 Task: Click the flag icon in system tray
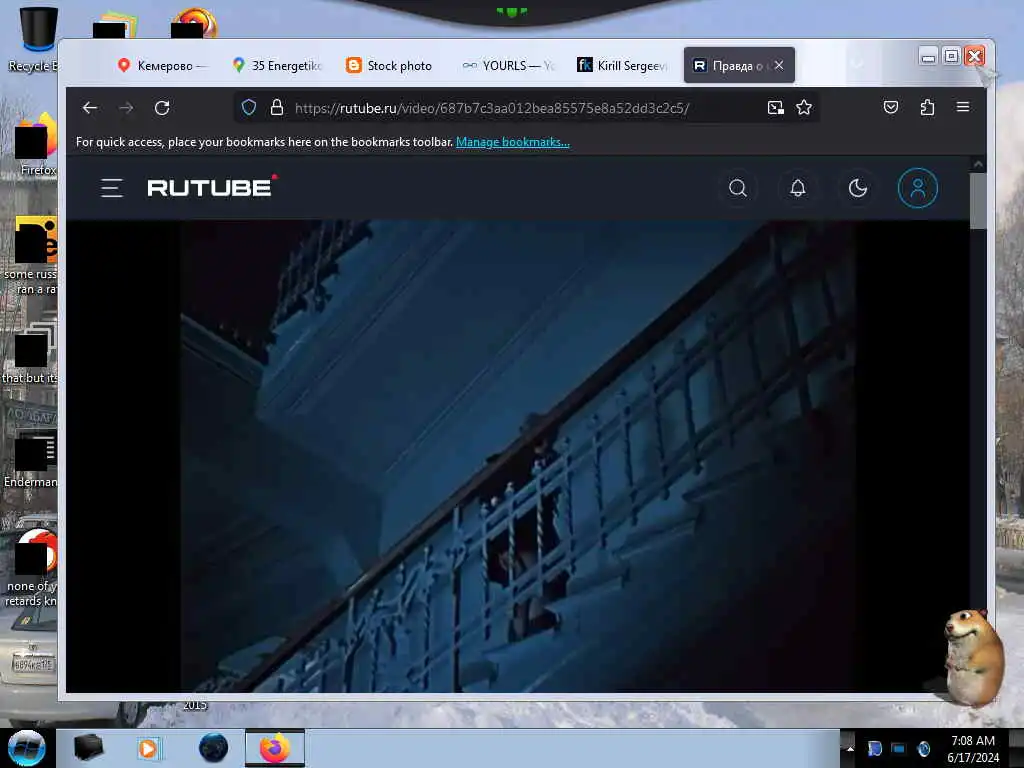(x=874, y=748)
